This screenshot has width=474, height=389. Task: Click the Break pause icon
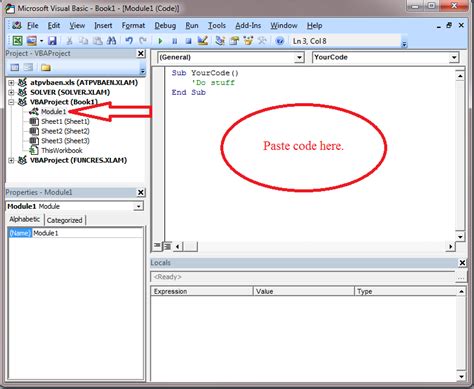[174, 41]
